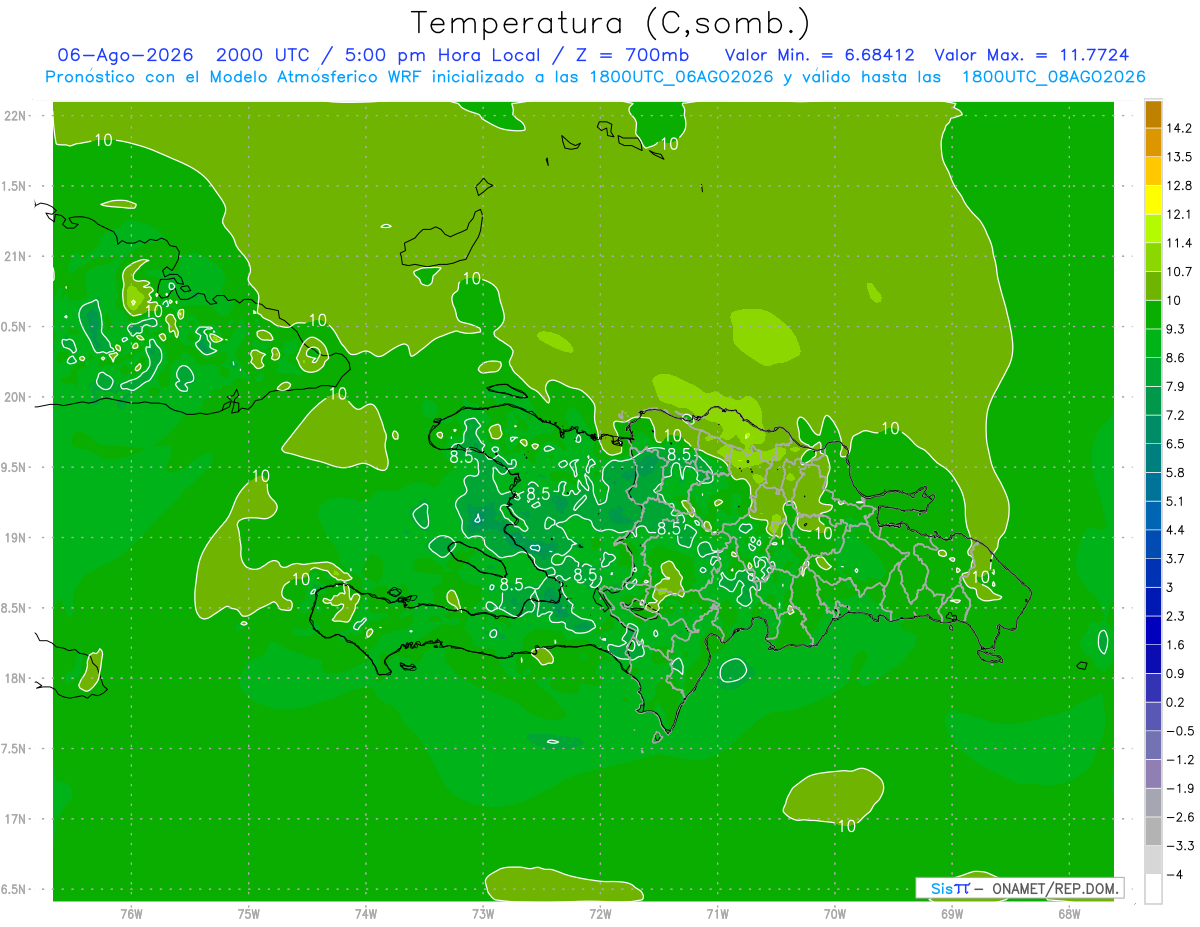The image size is (1200, 927).
Task: Click the '6.5N' latitude label
Action: (x=13, y=890)
